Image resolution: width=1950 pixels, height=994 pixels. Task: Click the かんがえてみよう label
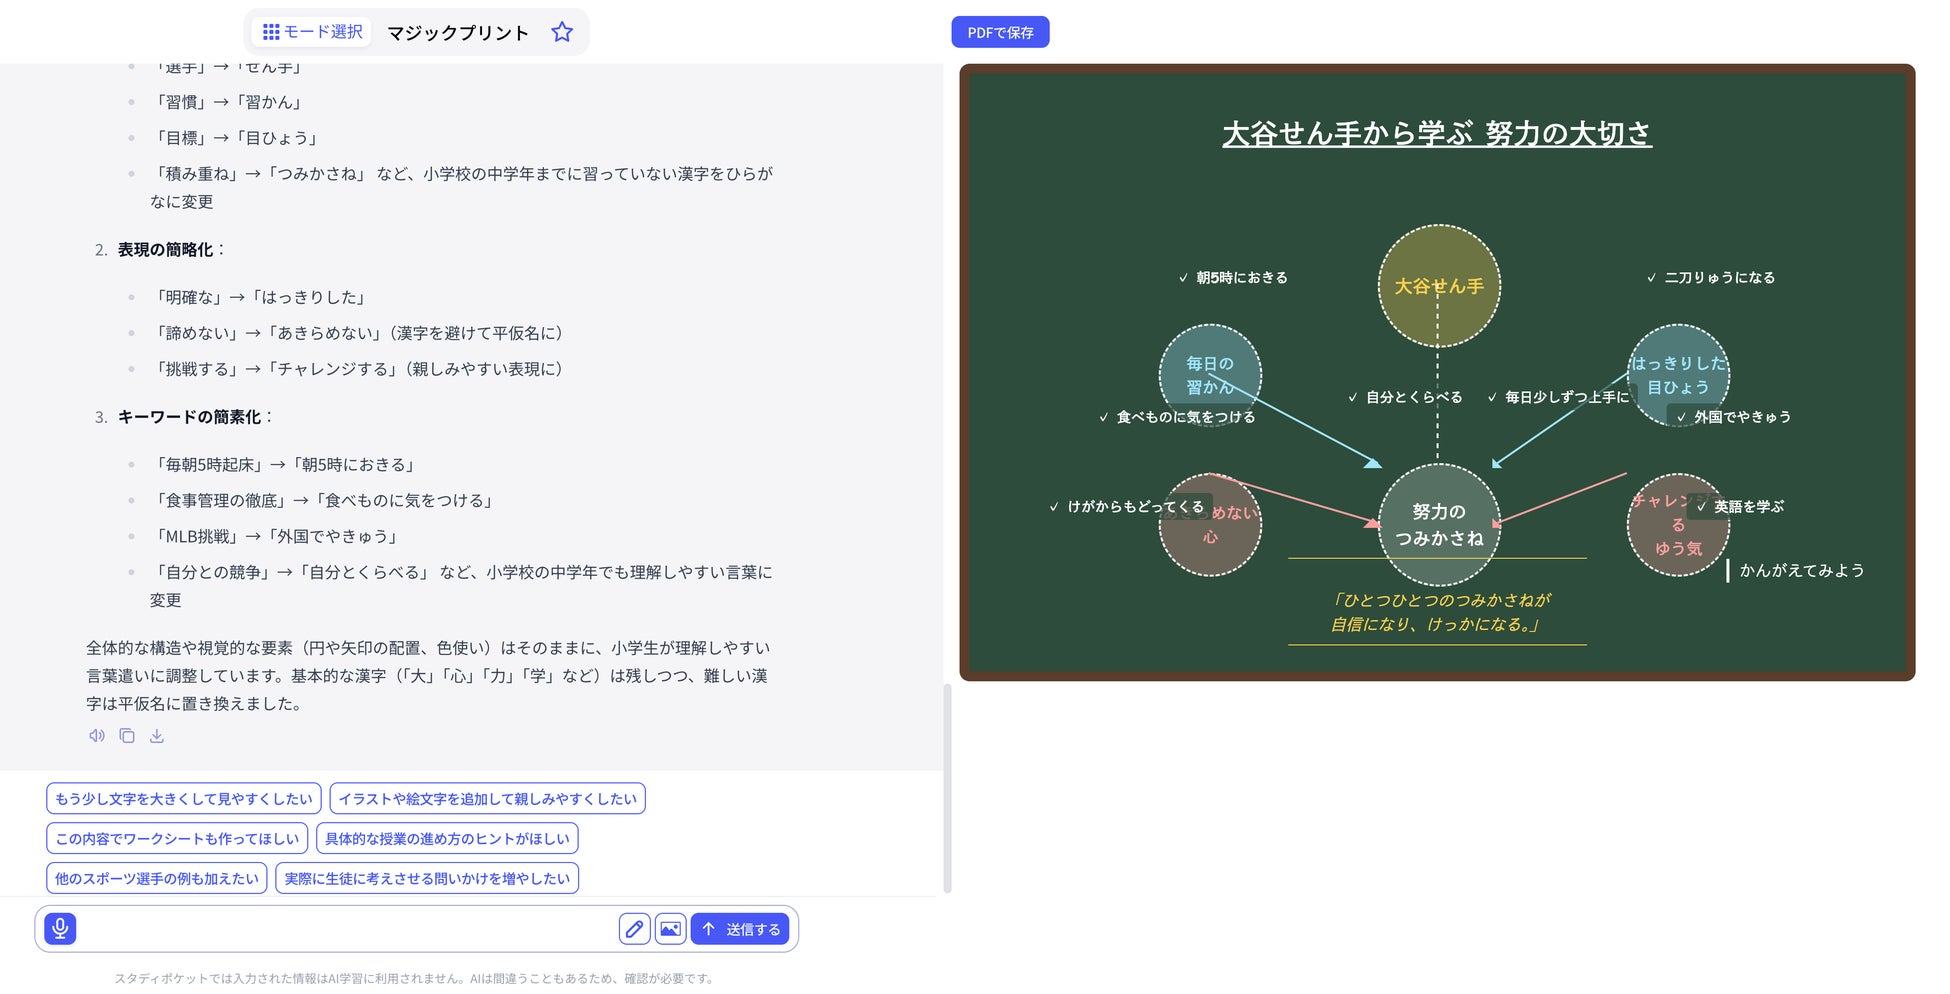pos(1802,571)
